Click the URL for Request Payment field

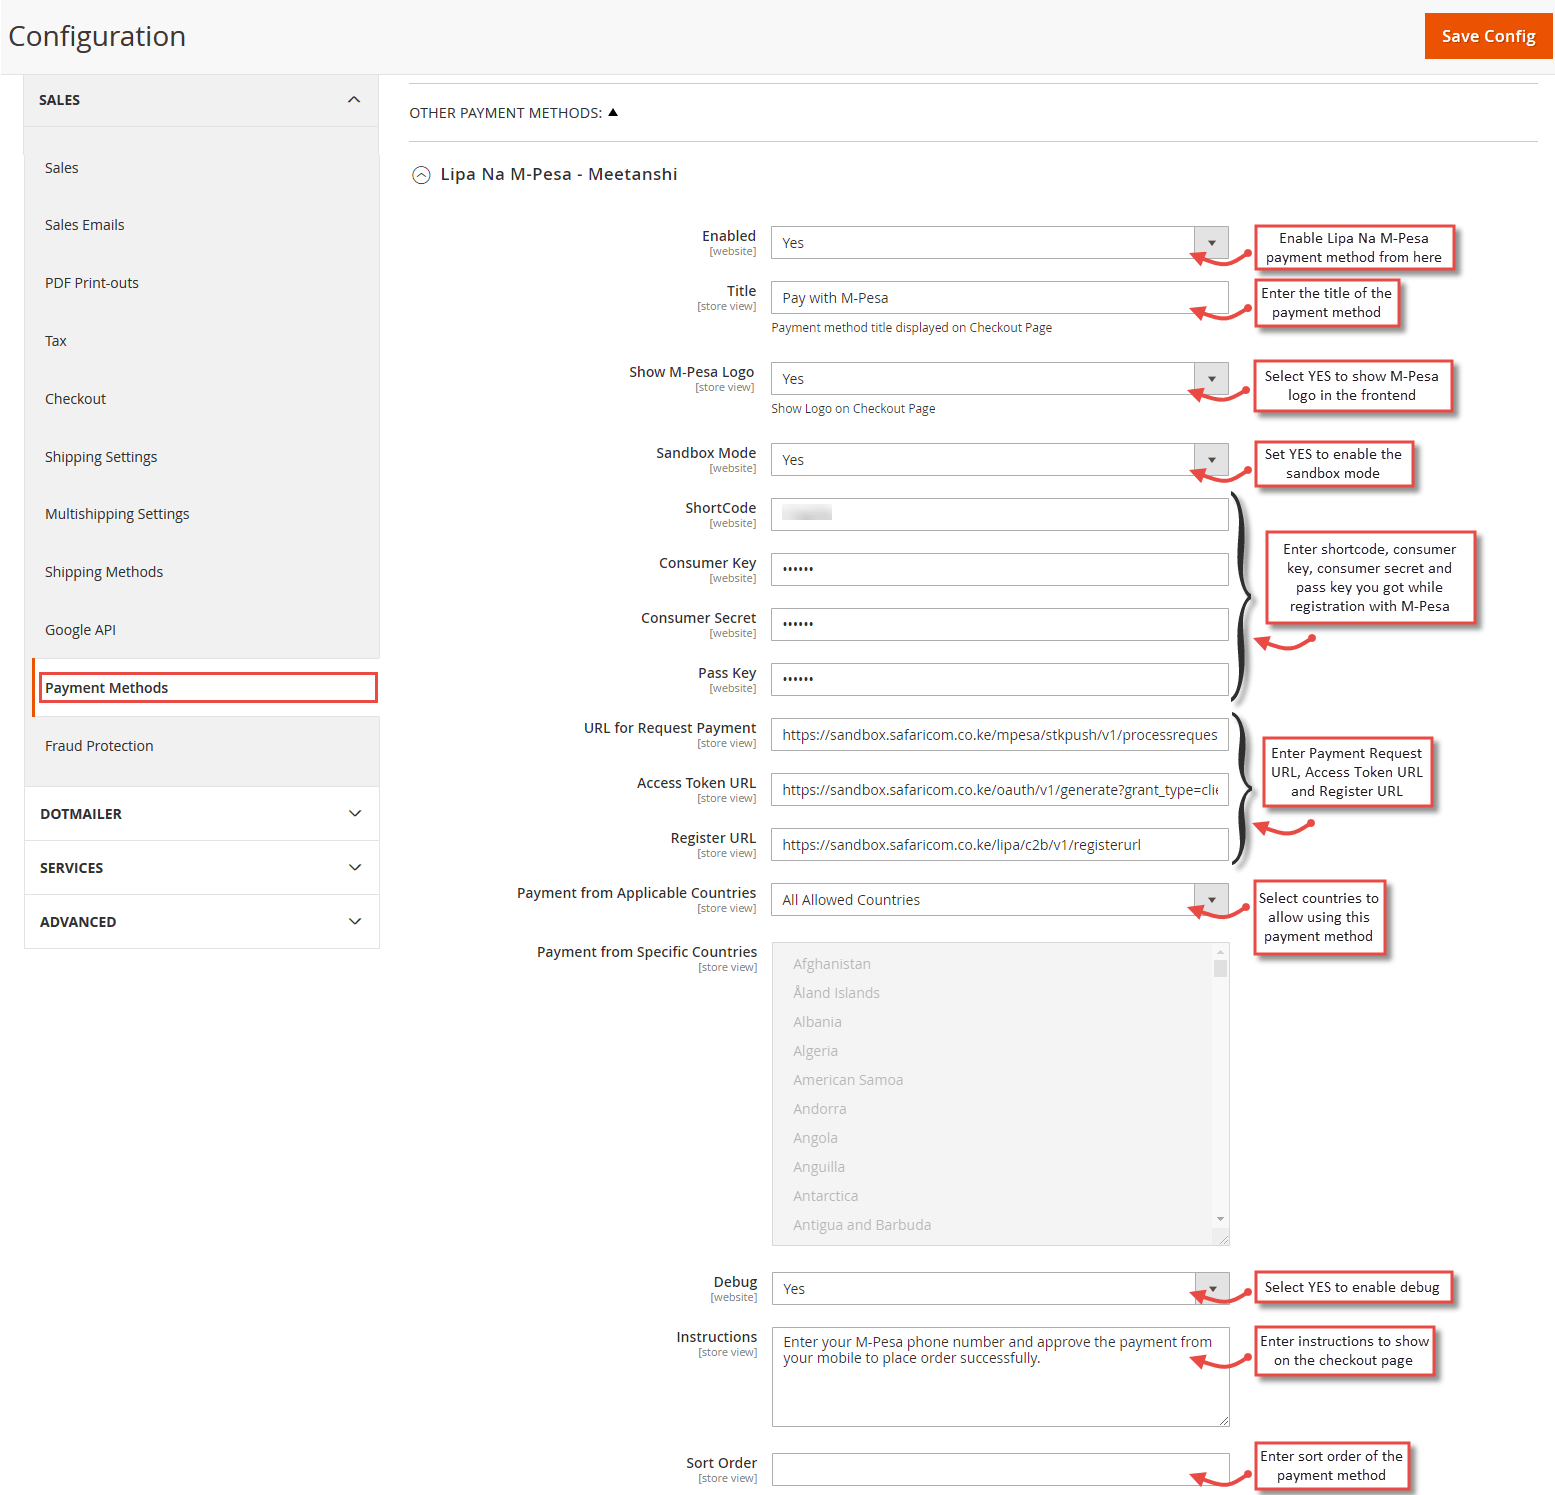click(1000, 735)
